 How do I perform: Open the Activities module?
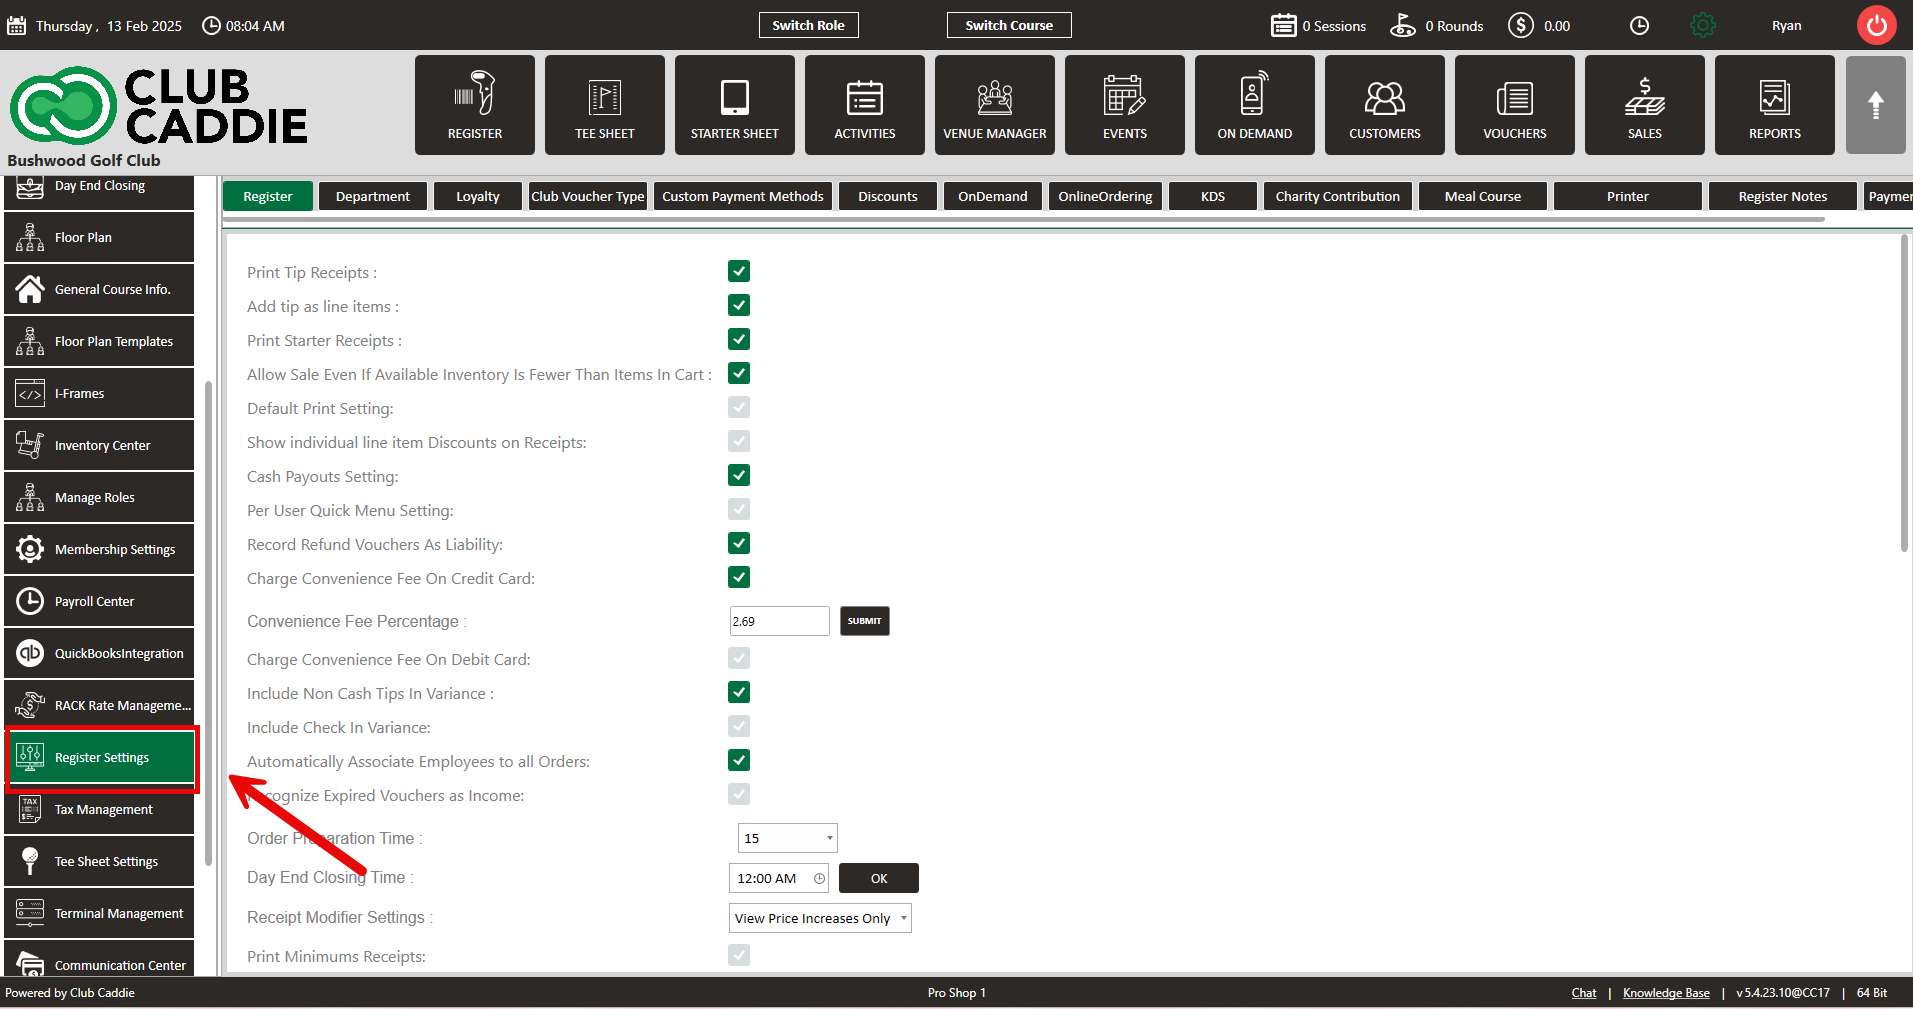pyautogui.click(x=865, y=105)
